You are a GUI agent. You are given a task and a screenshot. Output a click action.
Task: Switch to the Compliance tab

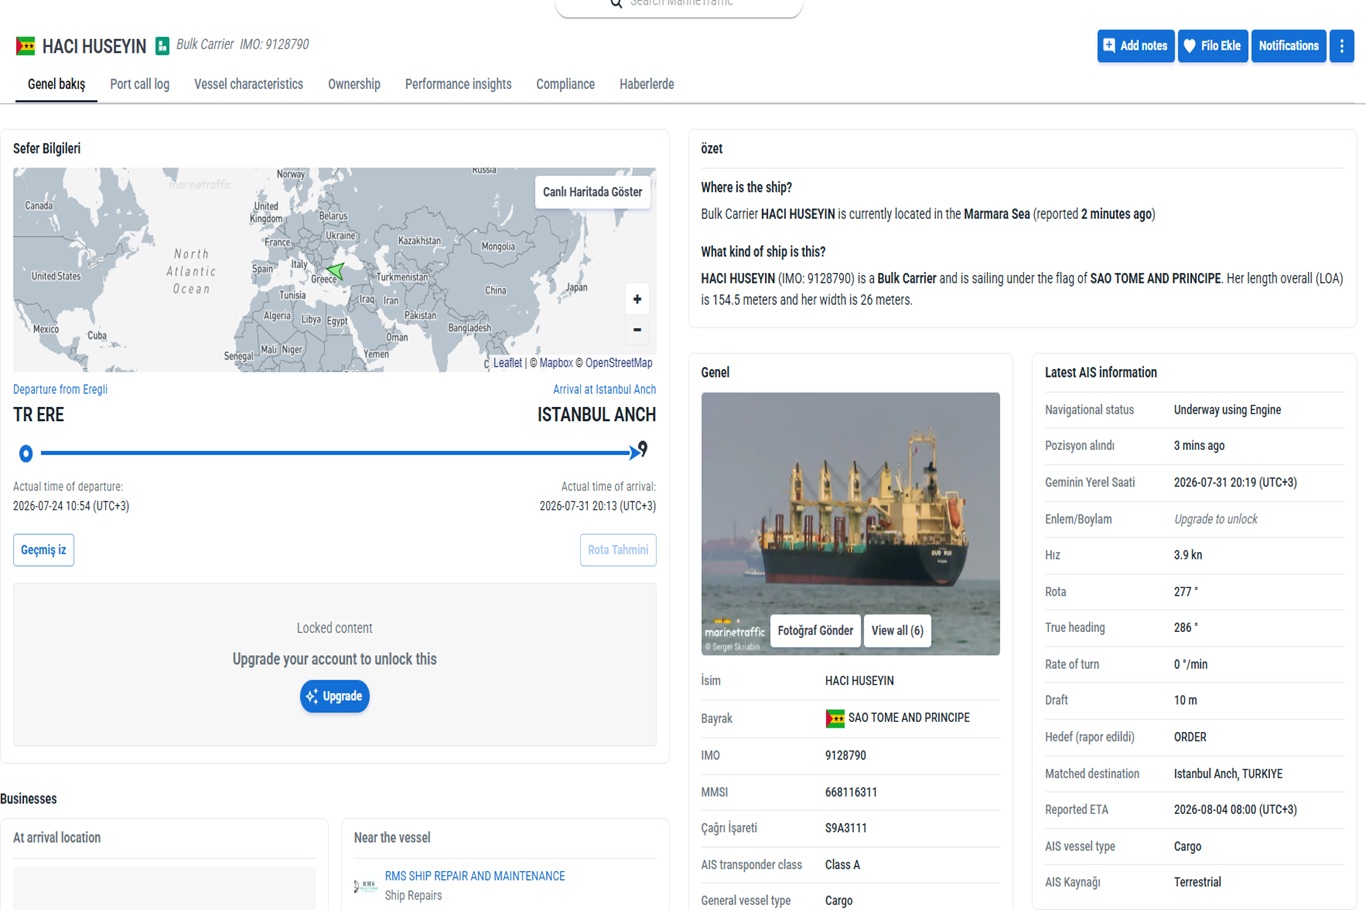click(565, 84)
